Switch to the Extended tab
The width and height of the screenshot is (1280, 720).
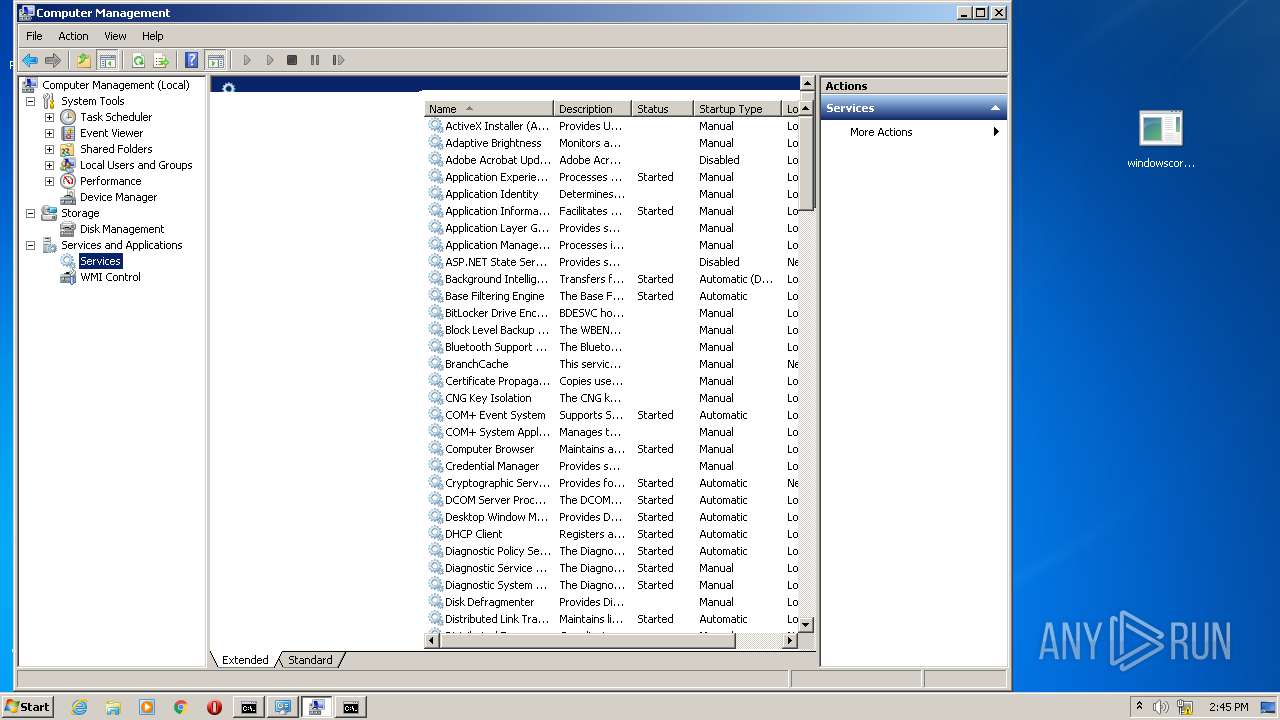[x=245, y=660]
